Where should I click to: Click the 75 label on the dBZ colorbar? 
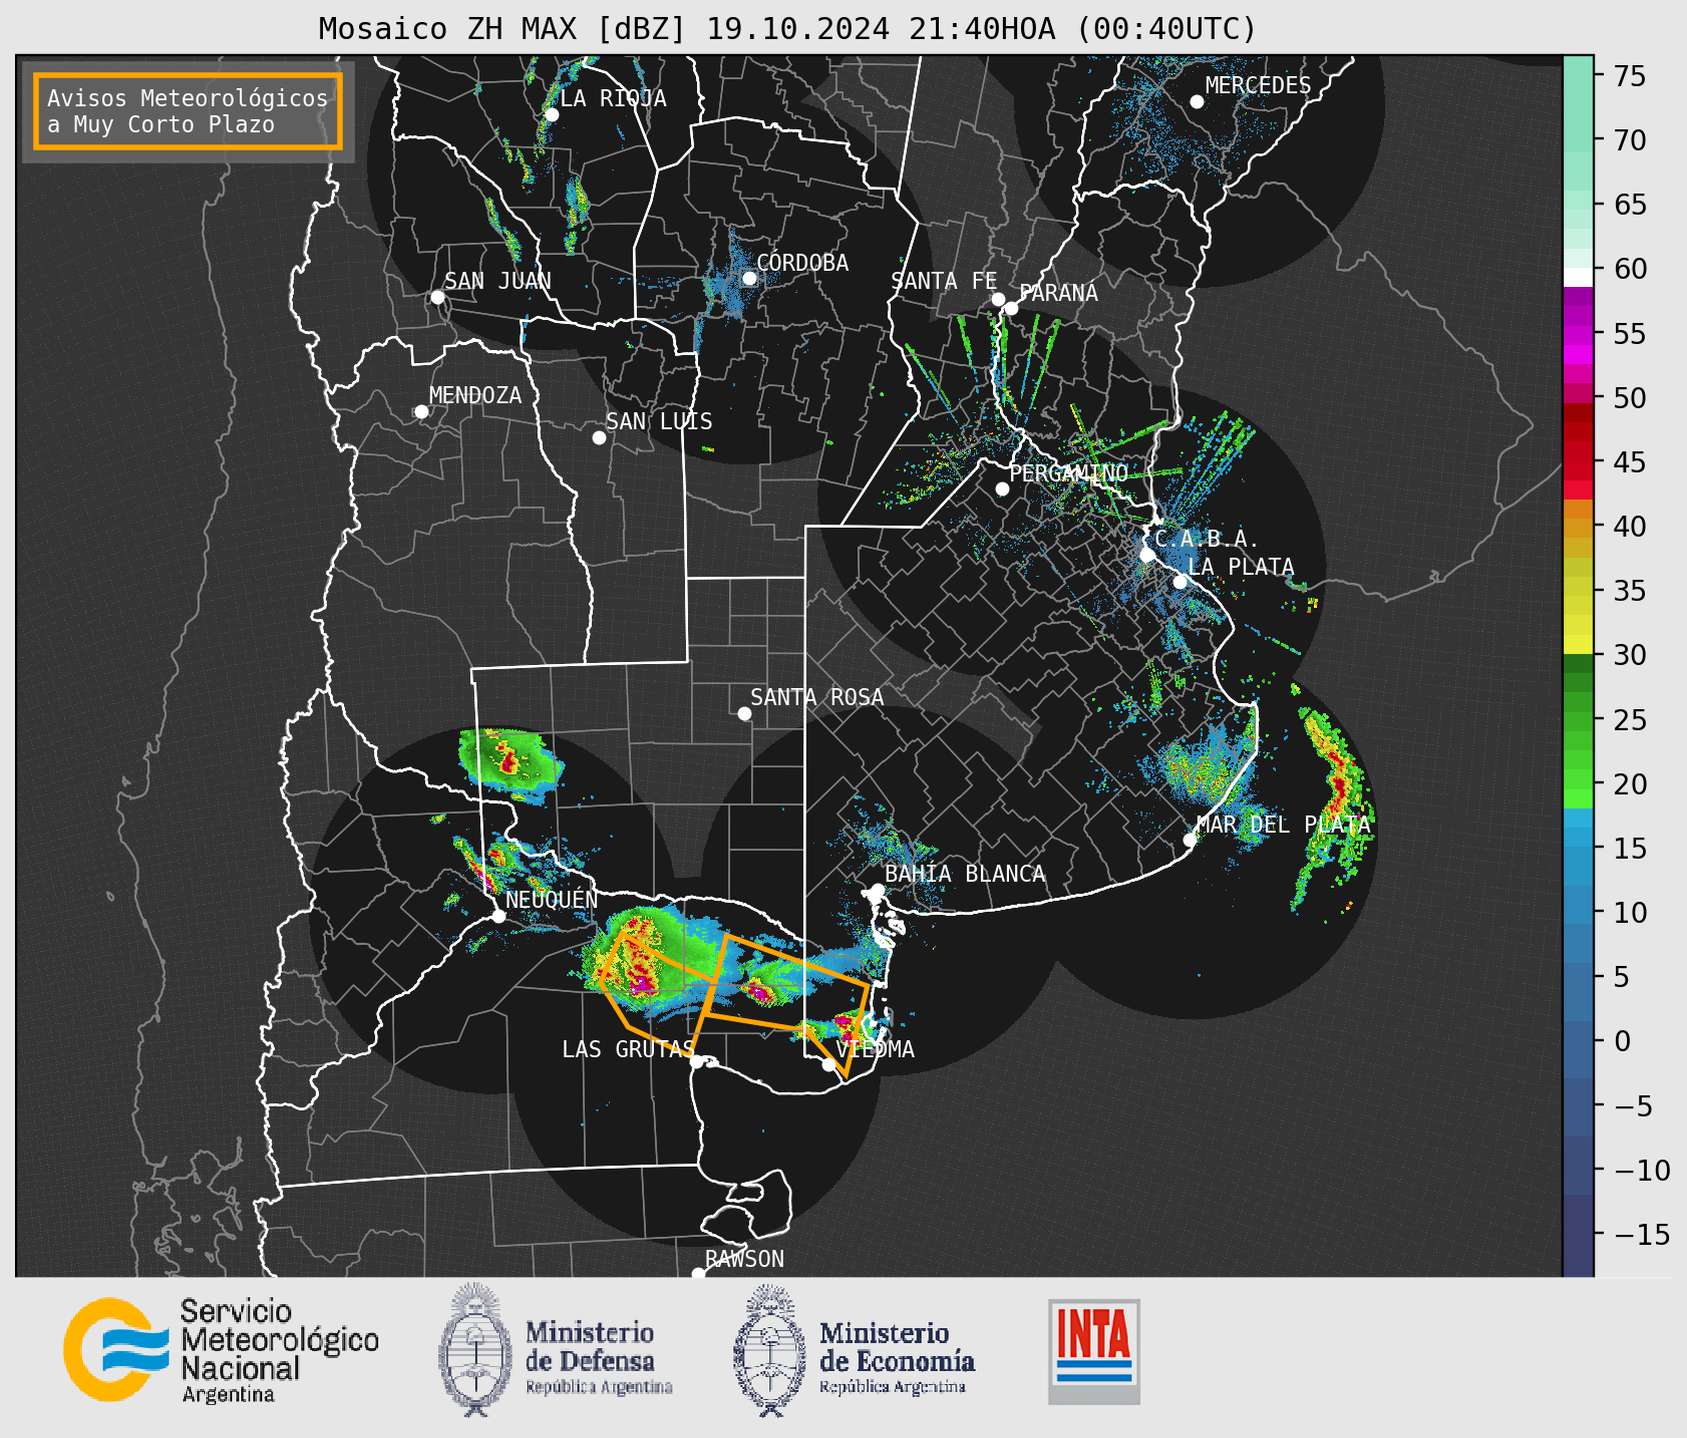point(1629,76)
